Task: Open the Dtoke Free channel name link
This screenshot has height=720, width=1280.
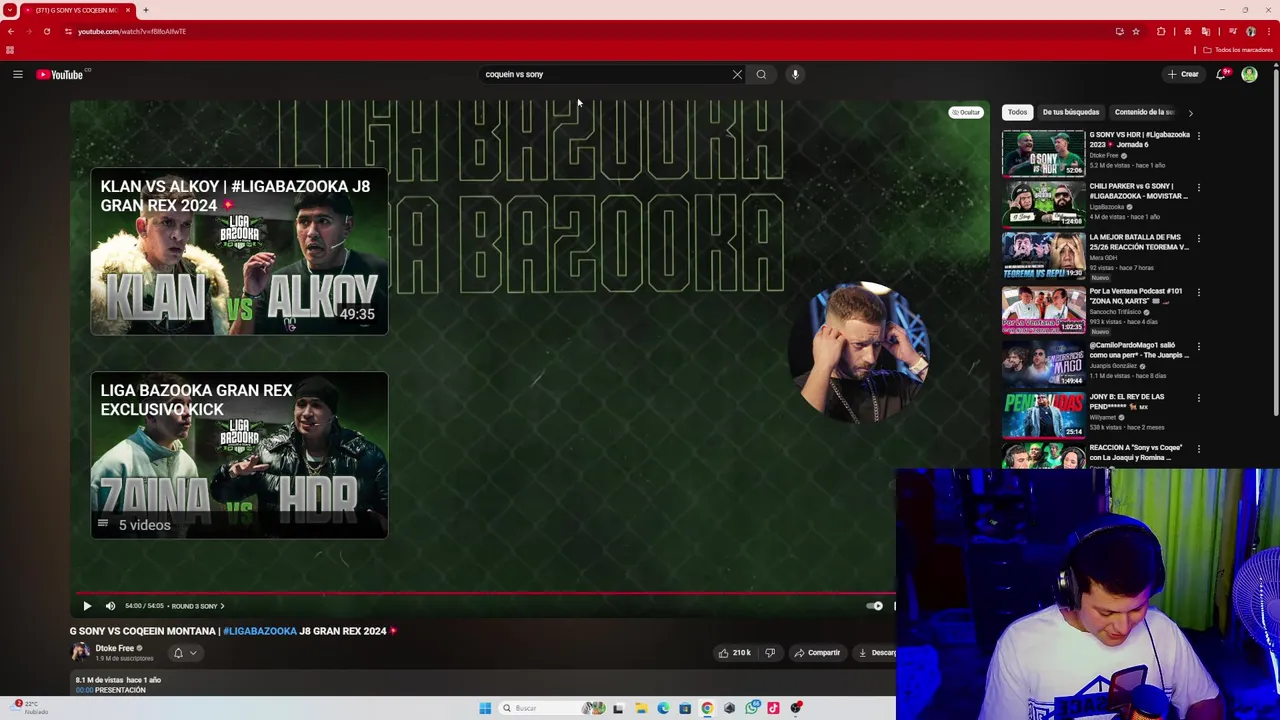Action: [114, 648]
